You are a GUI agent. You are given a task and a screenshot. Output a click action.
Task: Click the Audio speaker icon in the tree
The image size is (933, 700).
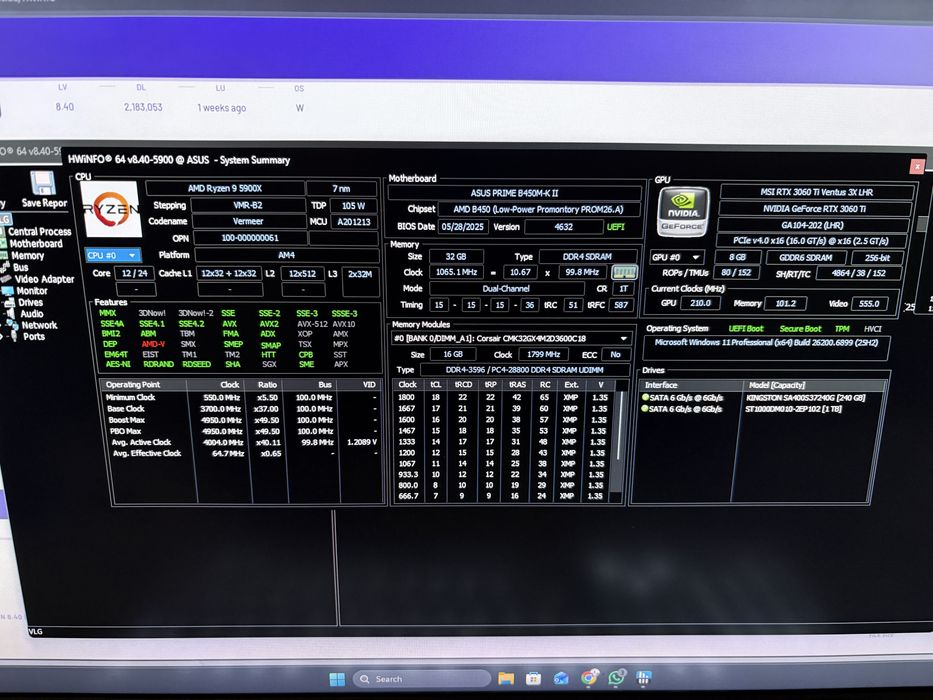click(x=11, y=313)
